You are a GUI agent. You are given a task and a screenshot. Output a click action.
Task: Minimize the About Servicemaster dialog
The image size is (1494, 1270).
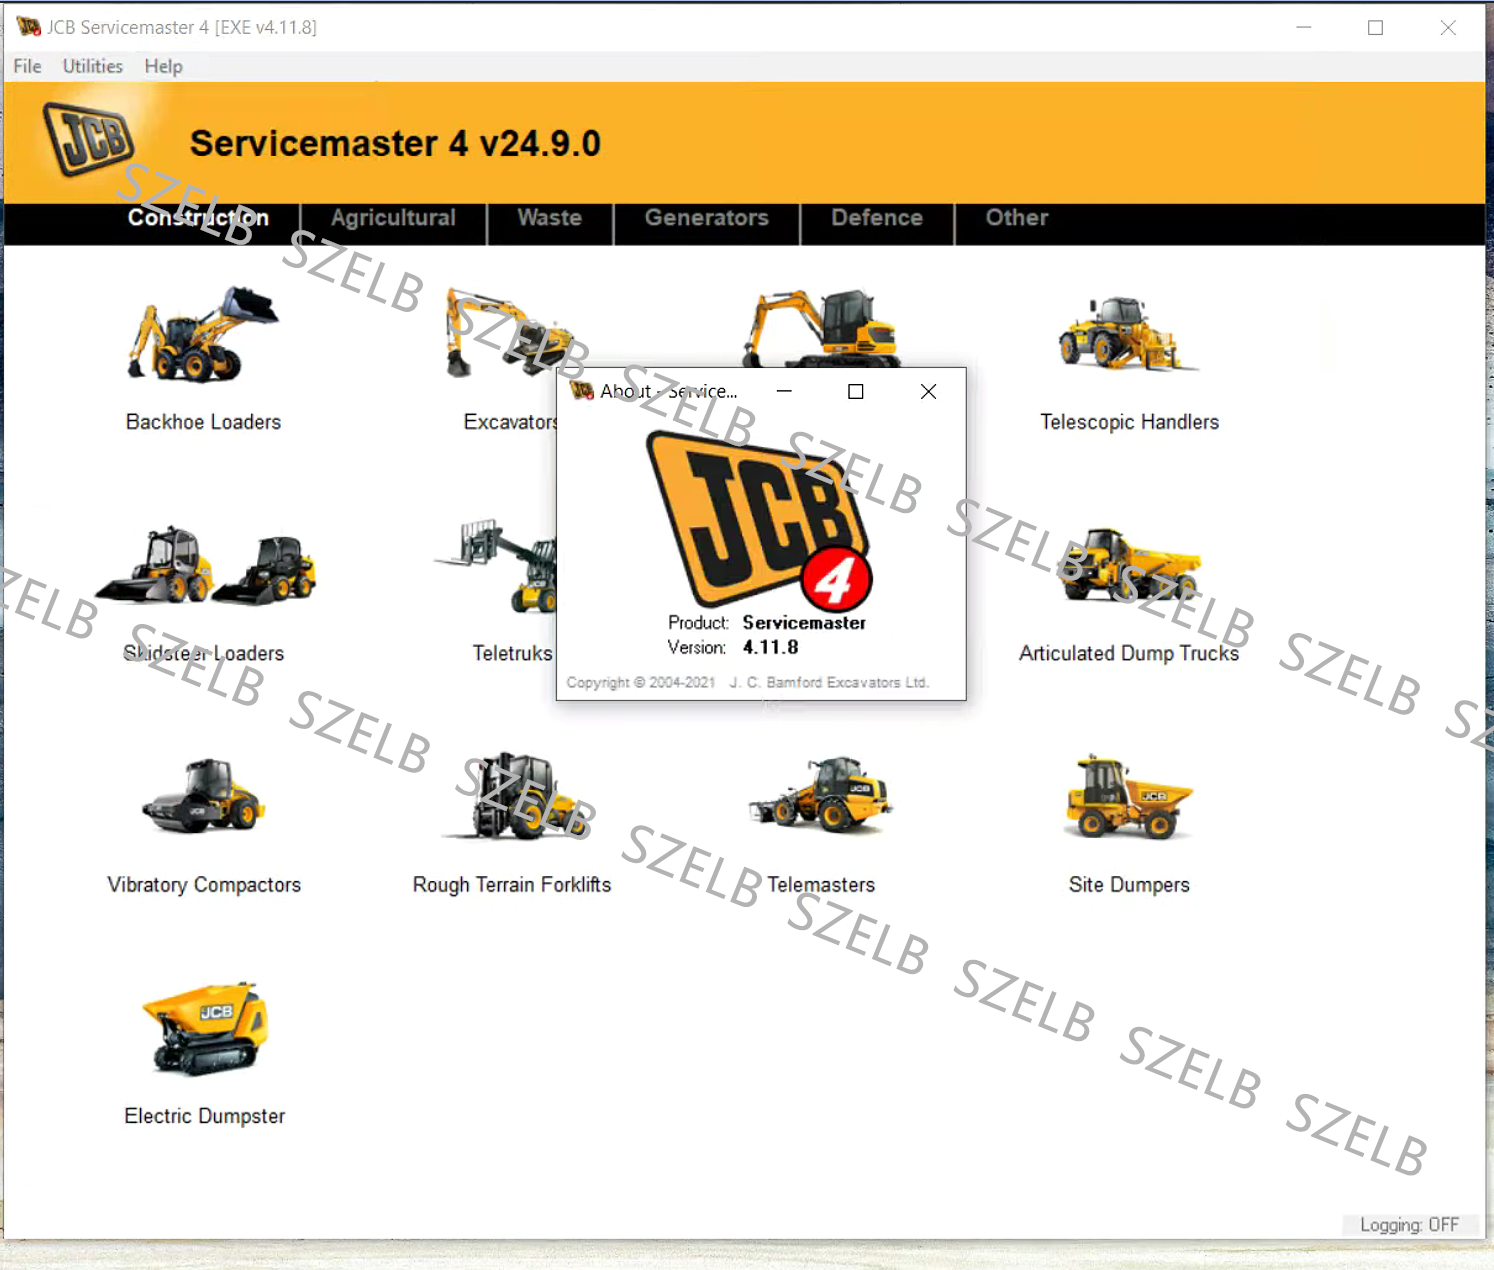pyautogui.click(x=784, y=391)
